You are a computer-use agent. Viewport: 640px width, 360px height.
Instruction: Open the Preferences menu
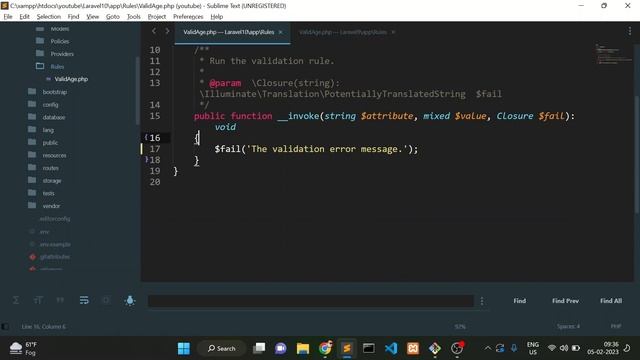tap(188, 17)
